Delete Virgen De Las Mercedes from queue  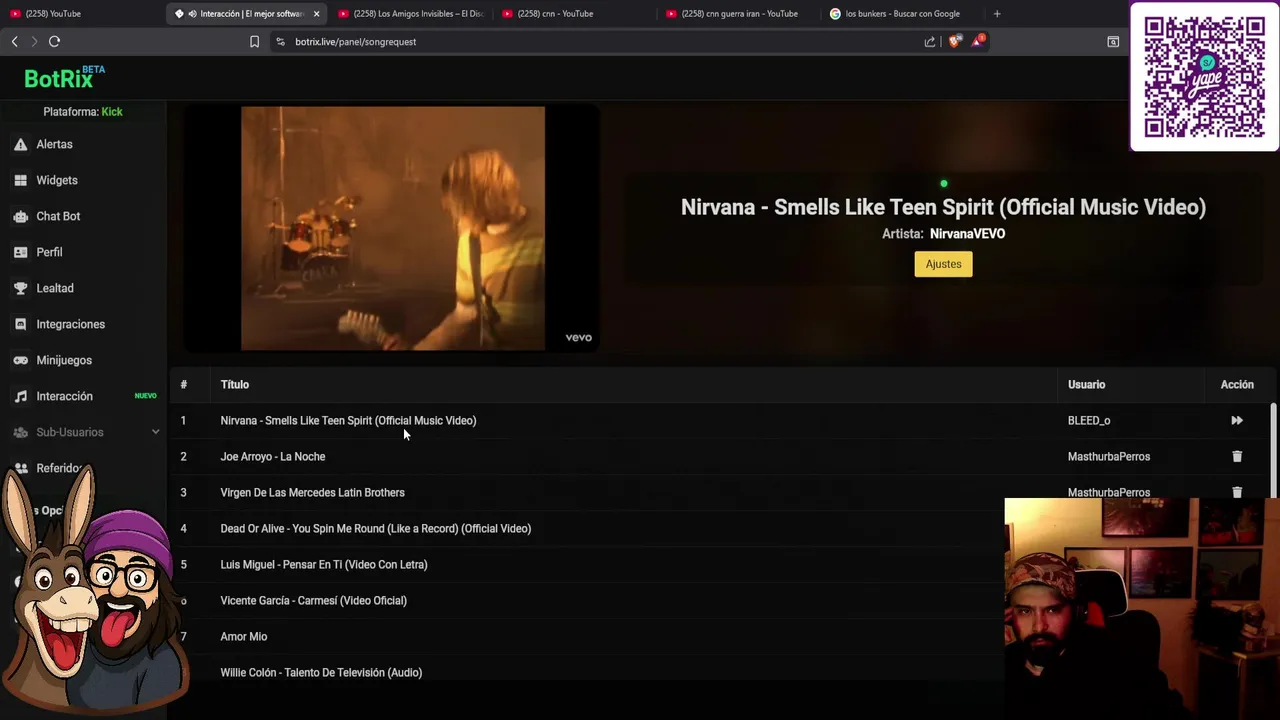click(1237, 492)
